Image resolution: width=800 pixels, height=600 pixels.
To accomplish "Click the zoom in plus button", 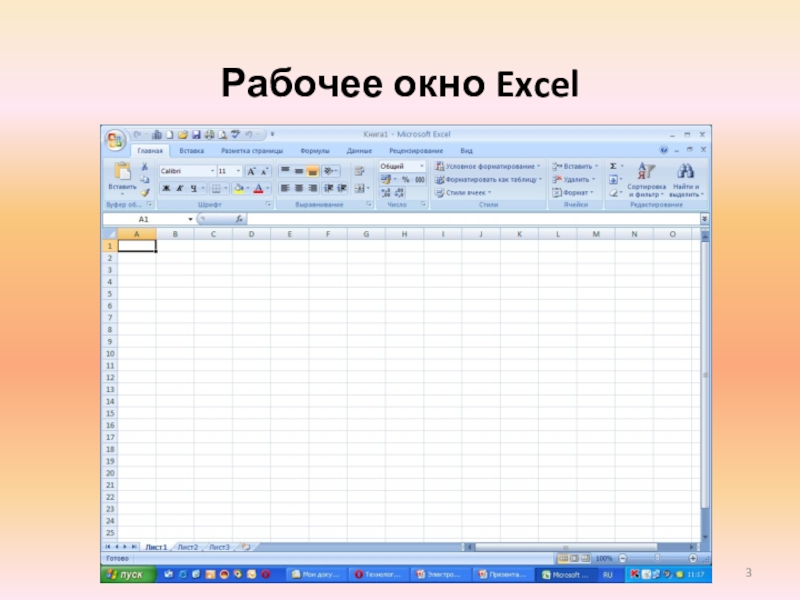I will tap(692, 558).
